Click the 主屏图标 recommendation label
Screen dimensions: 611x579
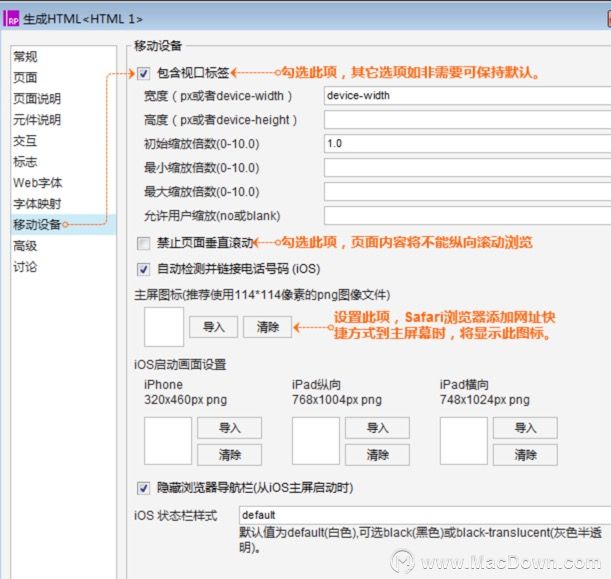pyautogui.click(x=262, y=295)
